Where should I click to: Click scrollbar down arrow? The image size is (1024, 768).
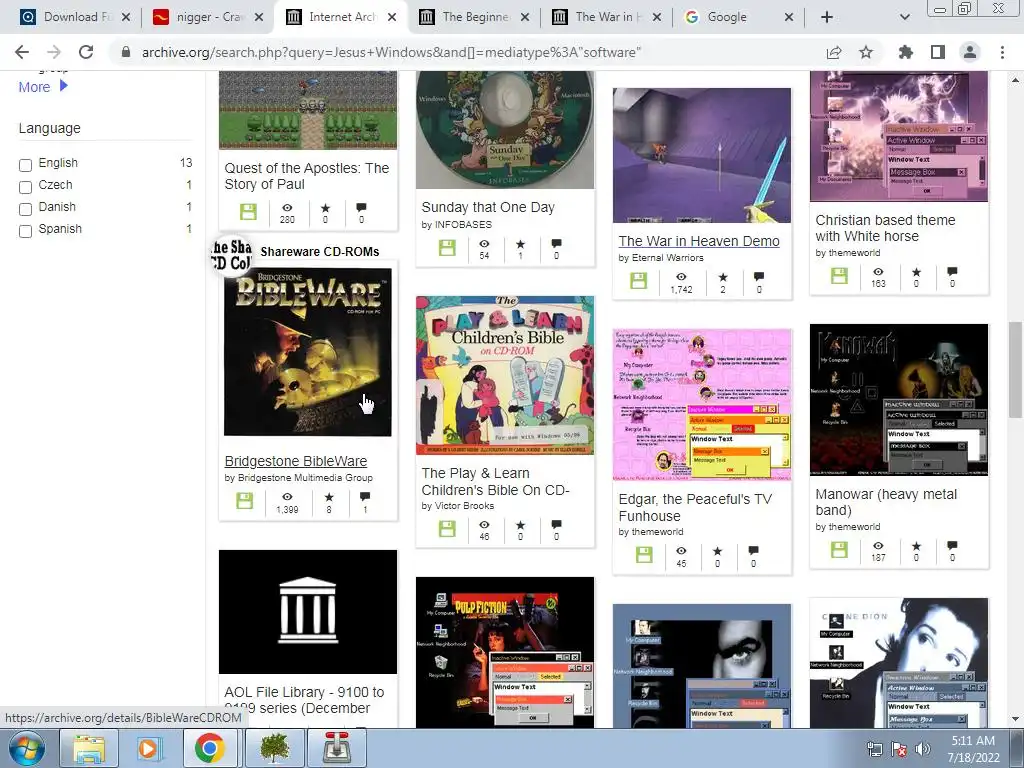point(1015,720)
